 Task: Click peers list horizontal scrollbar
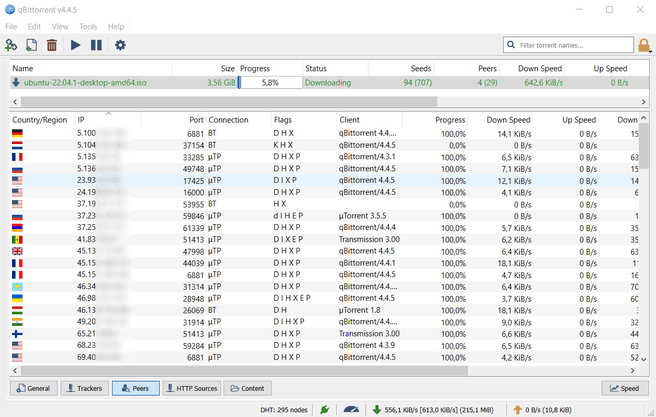pyautogui.click(x=244, y=371)
